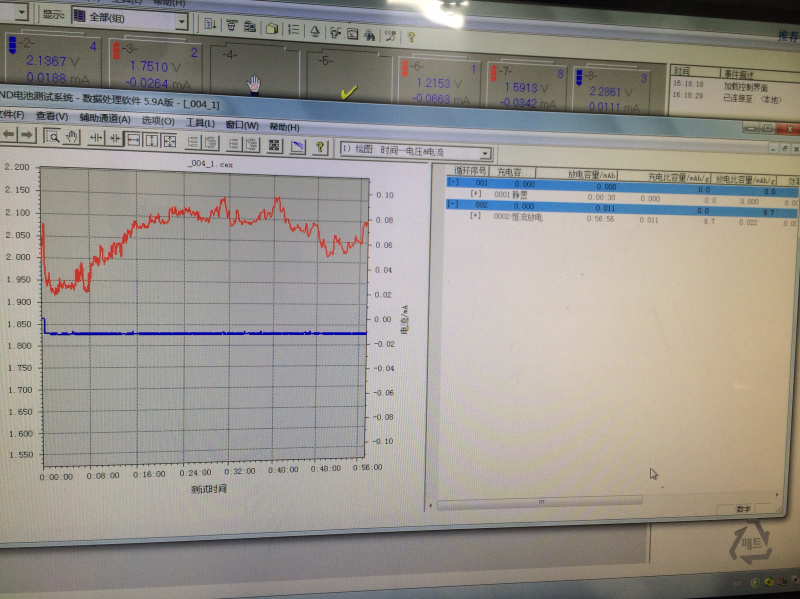
Task: Click the back arrow in data toolbar
Action: click(x=9, y=134)
